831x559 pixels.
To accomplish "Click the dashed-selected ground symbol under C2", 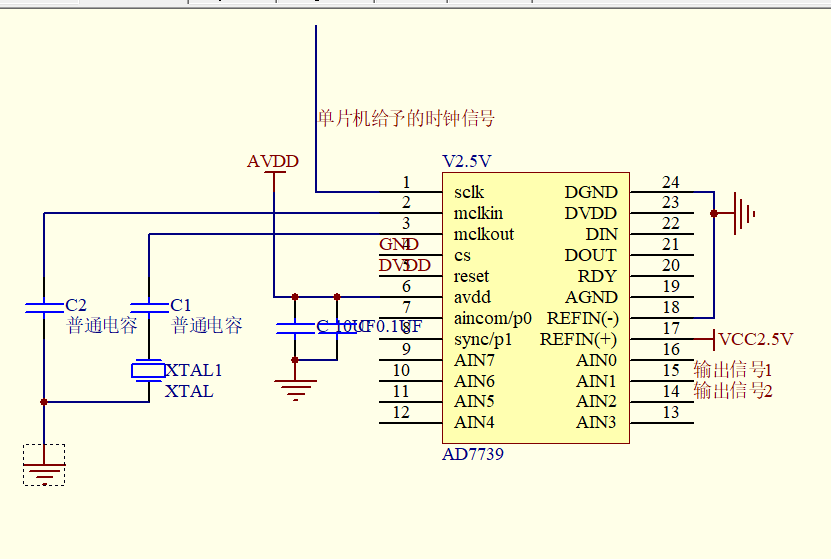I will click(44, 465).
